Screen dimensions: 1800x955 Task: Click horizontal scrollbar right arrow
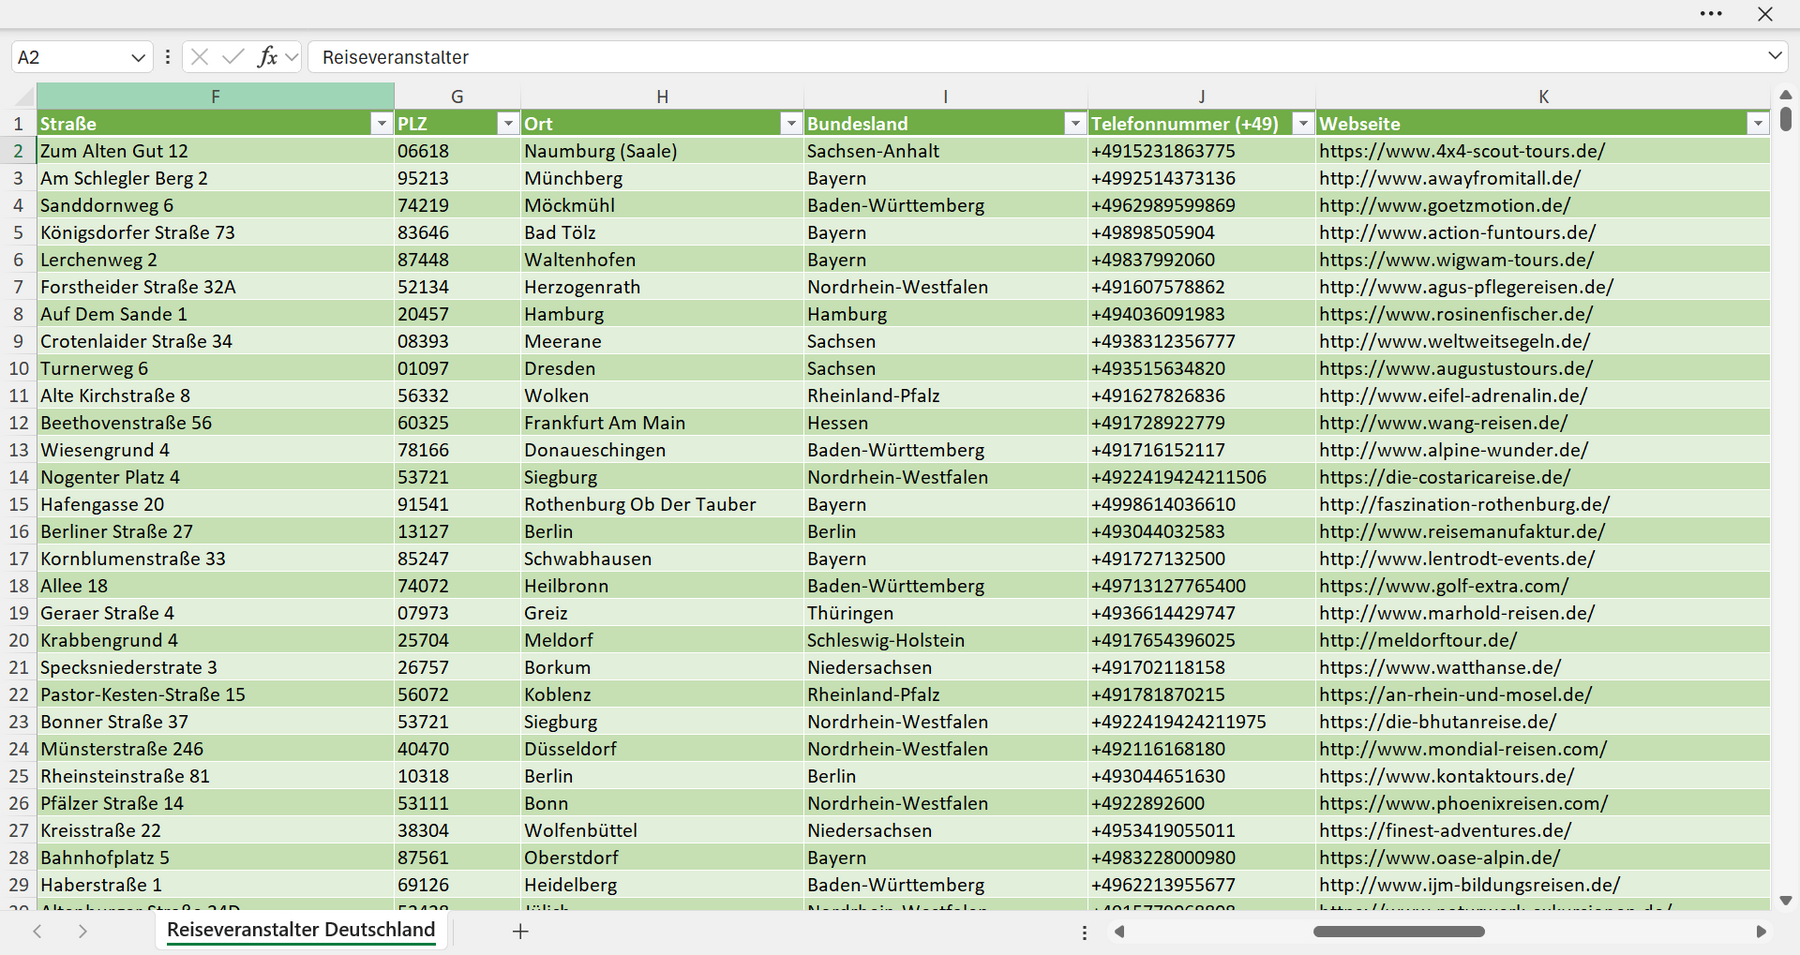pos(1761,932)
